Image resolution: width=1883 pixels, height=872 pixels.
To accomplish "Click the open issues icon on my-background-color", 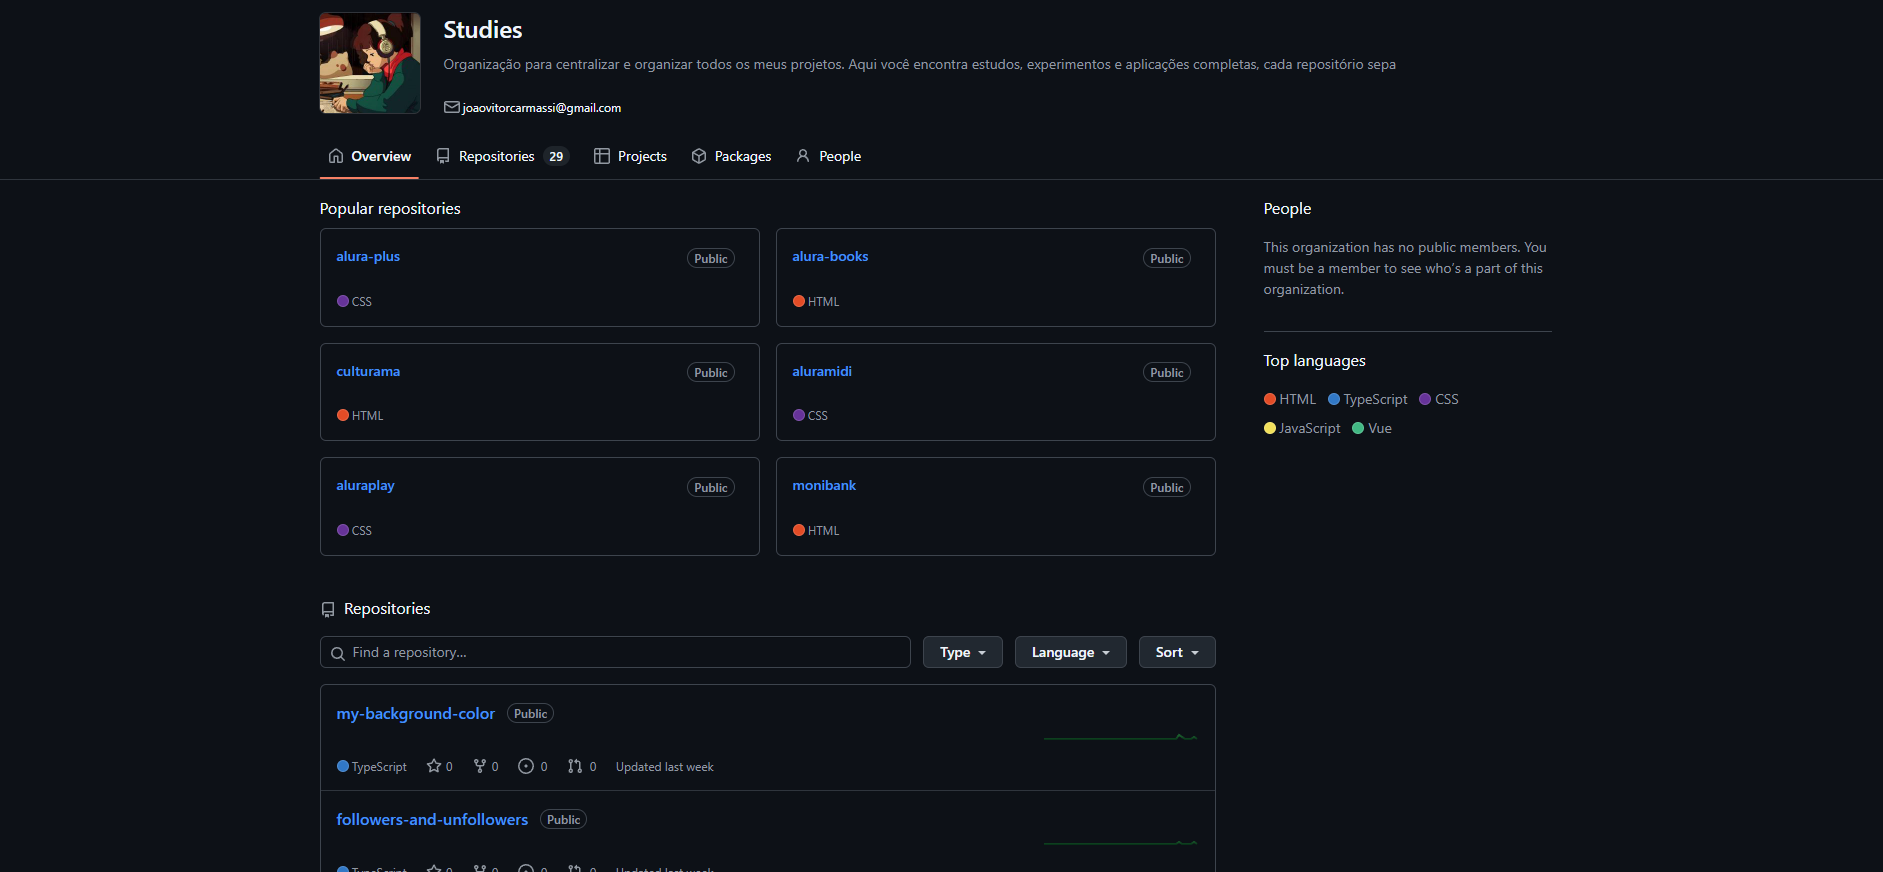I will [526, 766].
